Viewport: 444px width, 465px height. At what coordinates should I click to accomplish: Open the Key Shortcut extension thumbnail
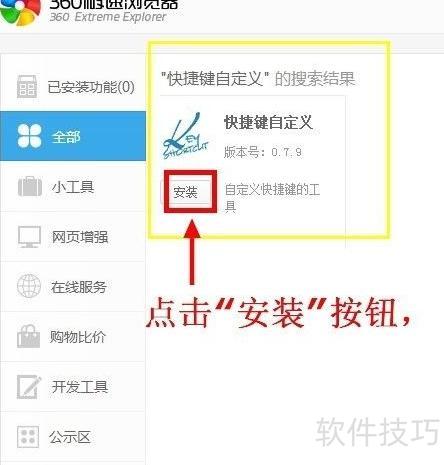pos(186,136)
